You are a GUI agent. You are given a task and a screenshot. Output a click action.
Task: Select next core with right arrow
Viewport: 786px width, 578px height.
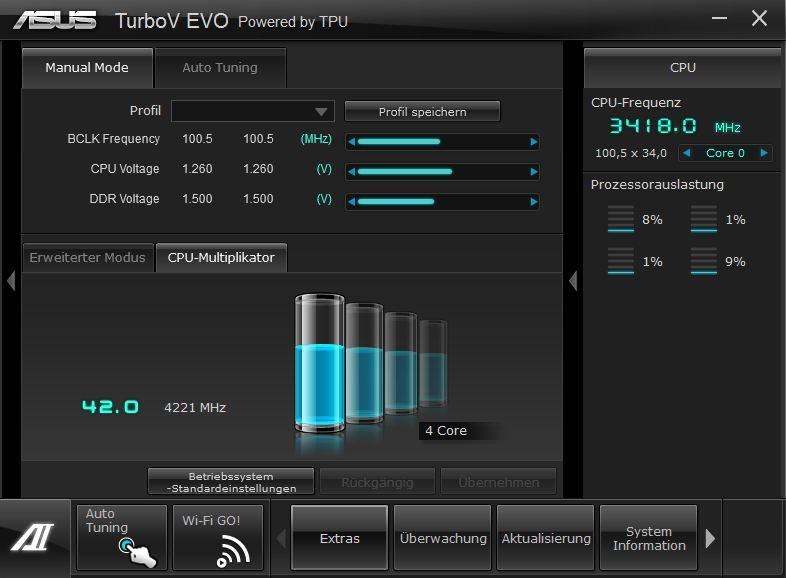click(764, 153)
